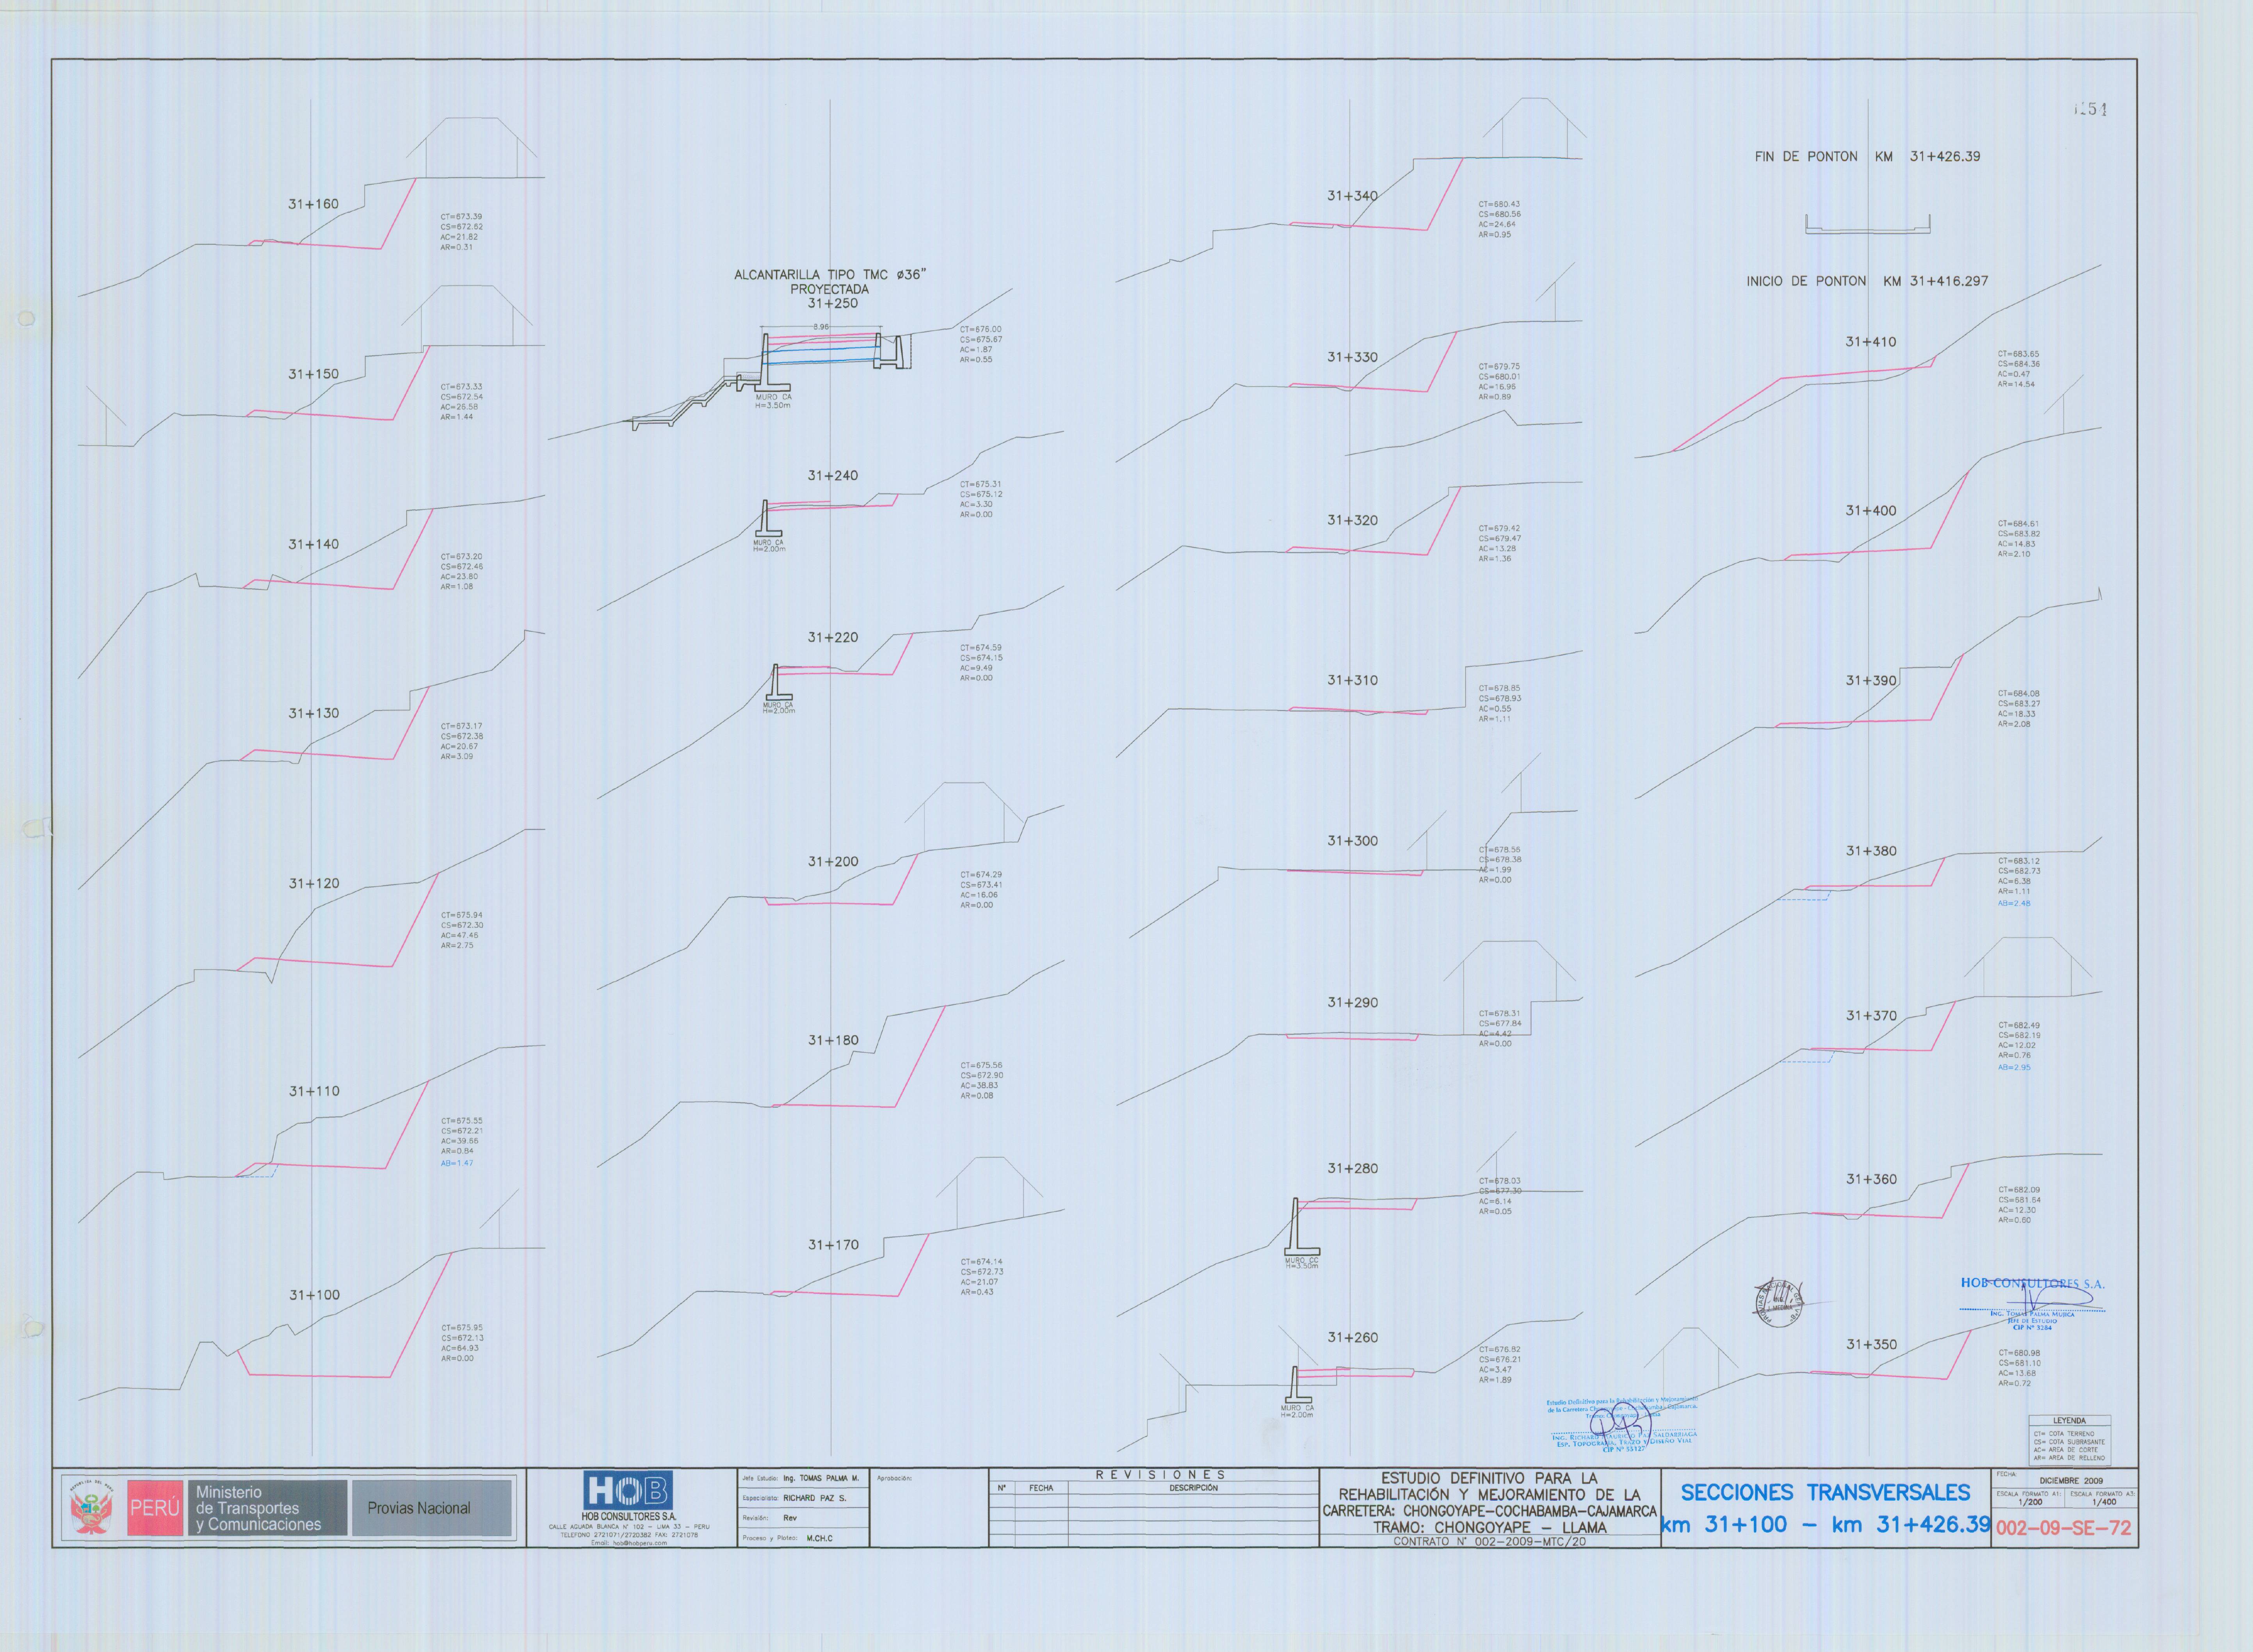Screen dimensions: 2253x1652
Task: Select the ALCANTARILLA TIPO TMC ø36" label
Action: point(830,274)
